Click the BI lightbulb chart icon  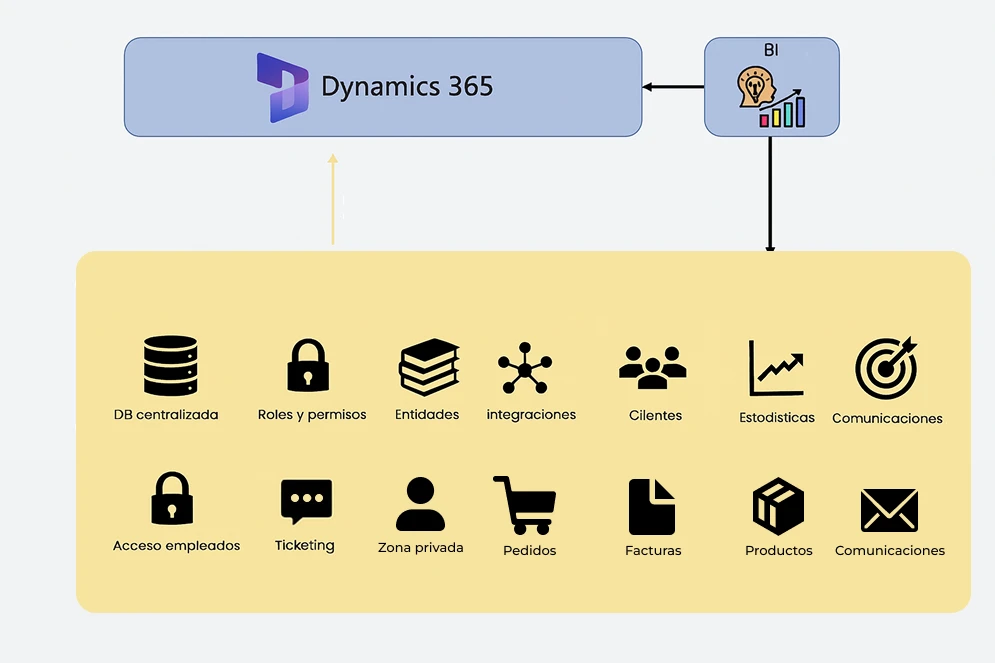pos(772,98)
